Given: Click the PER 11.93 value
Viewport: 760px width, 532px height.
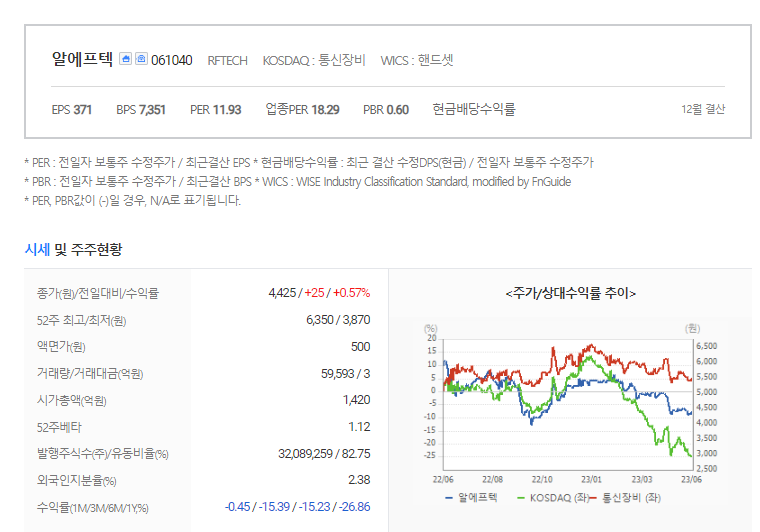Looking at the screenshot, I should 215,110.
